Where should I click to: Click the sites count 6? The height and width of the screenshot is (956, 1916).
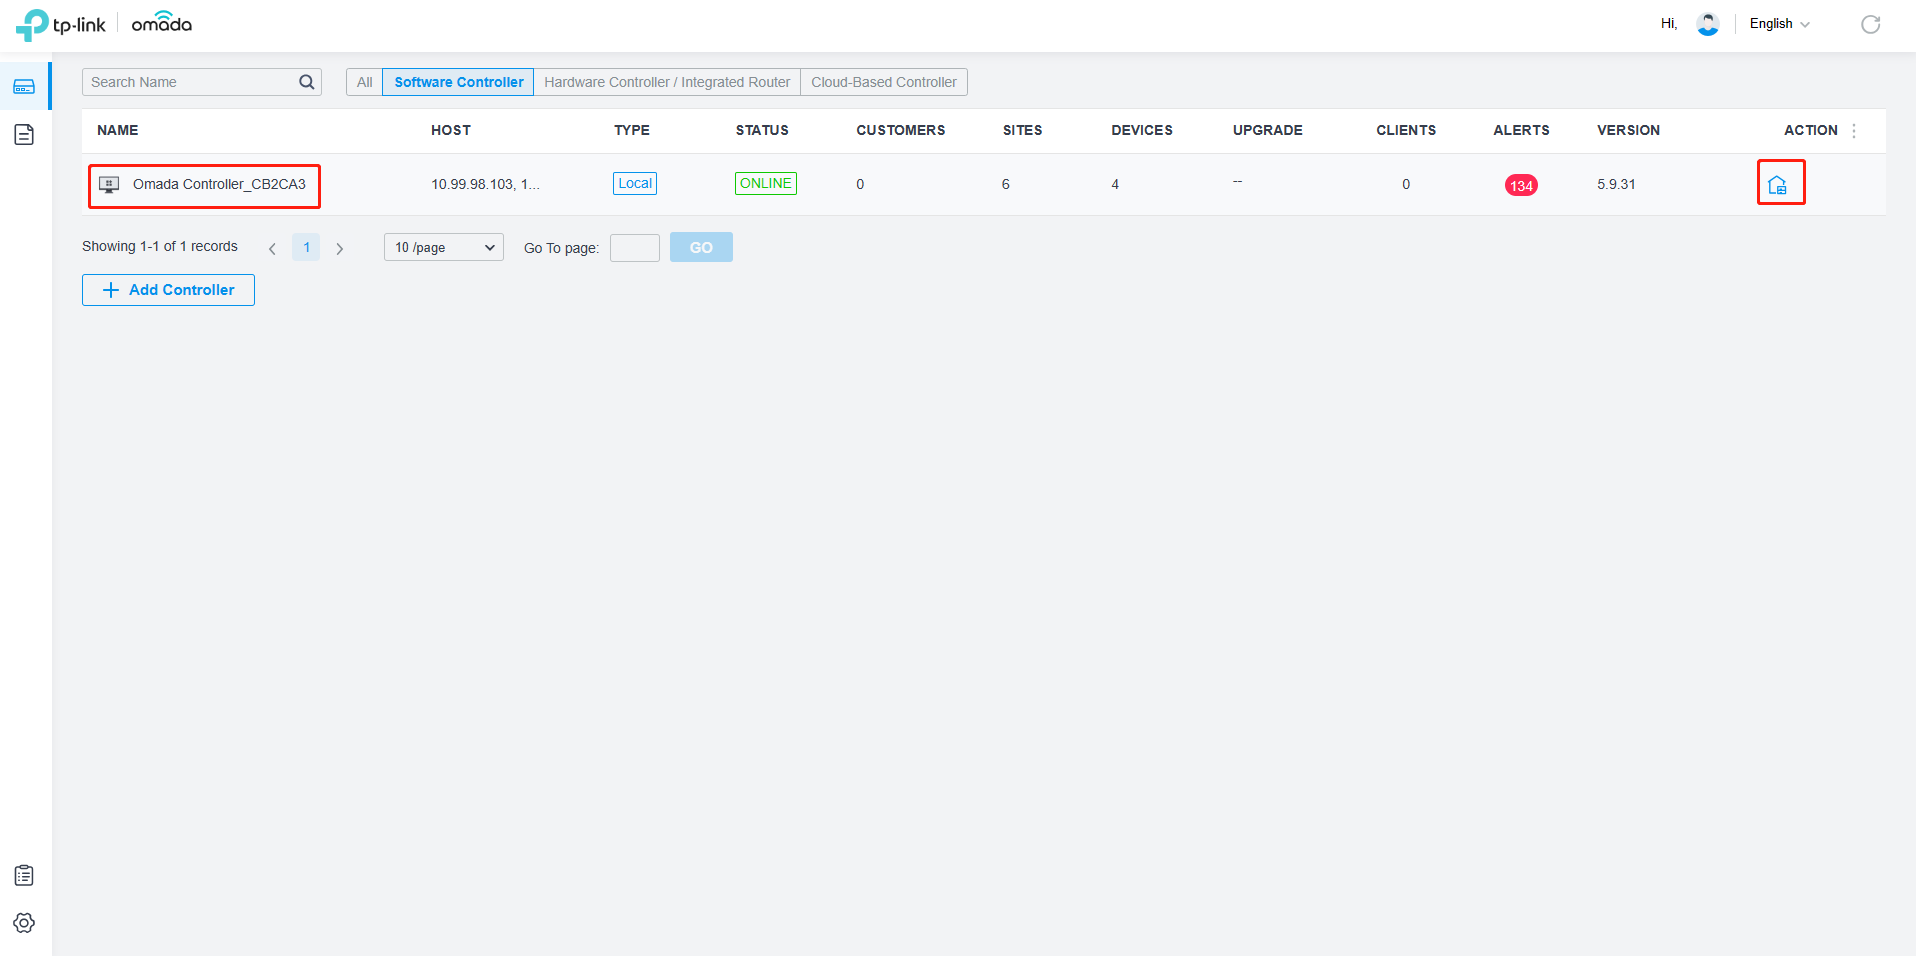click(x=1006, y=185)
